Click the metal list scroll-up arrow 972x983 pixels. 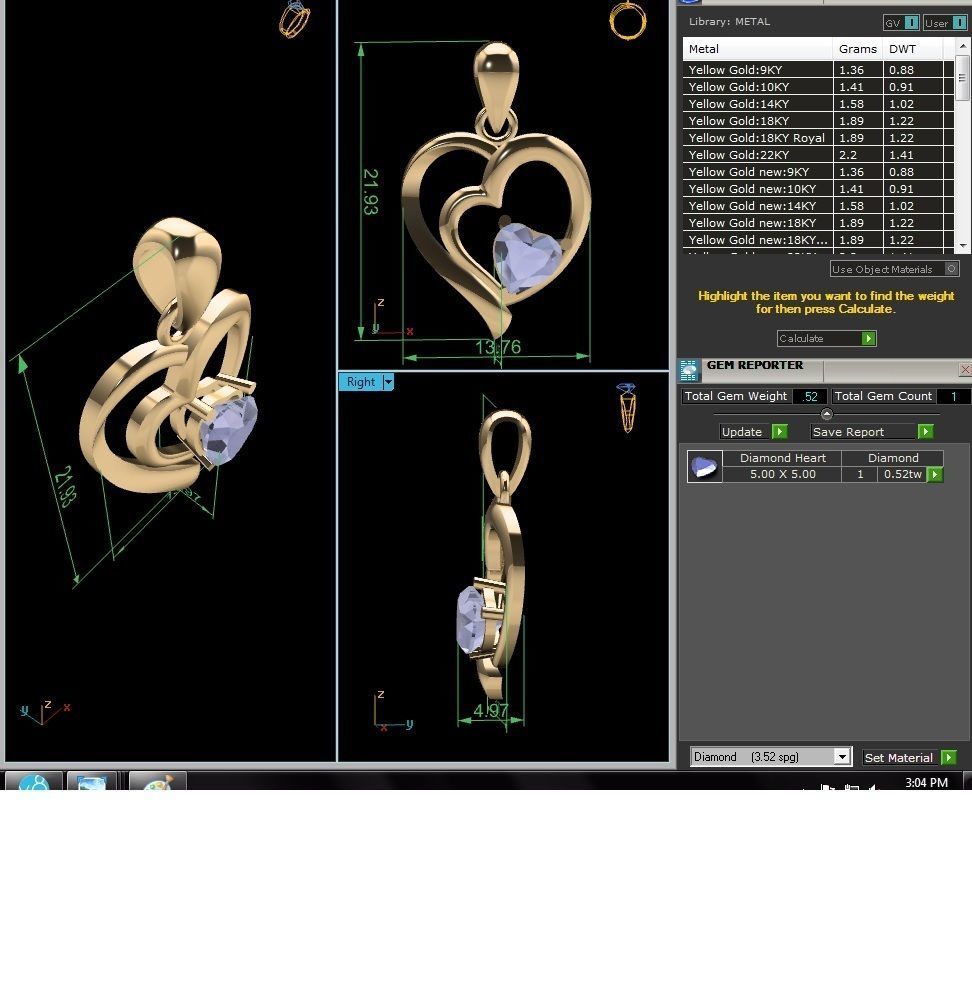963,46
